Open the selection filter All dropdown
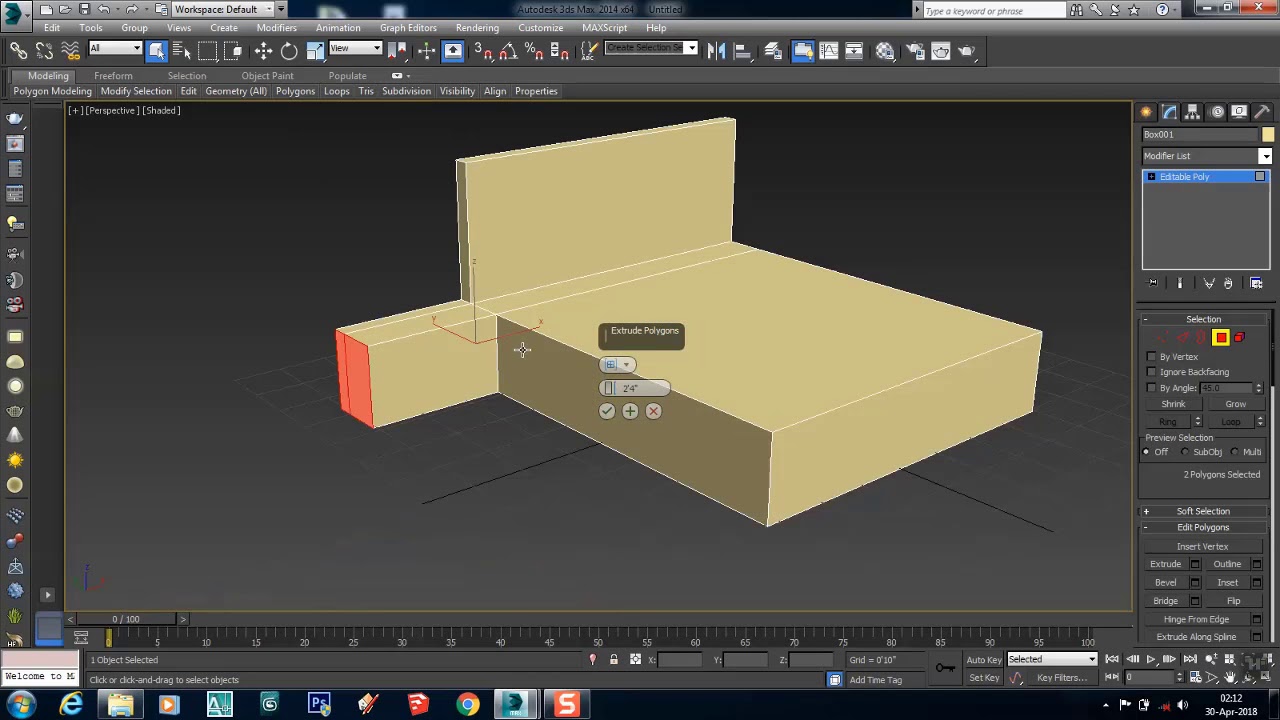This screenshot has height=720, width=1280. (115, 49)
